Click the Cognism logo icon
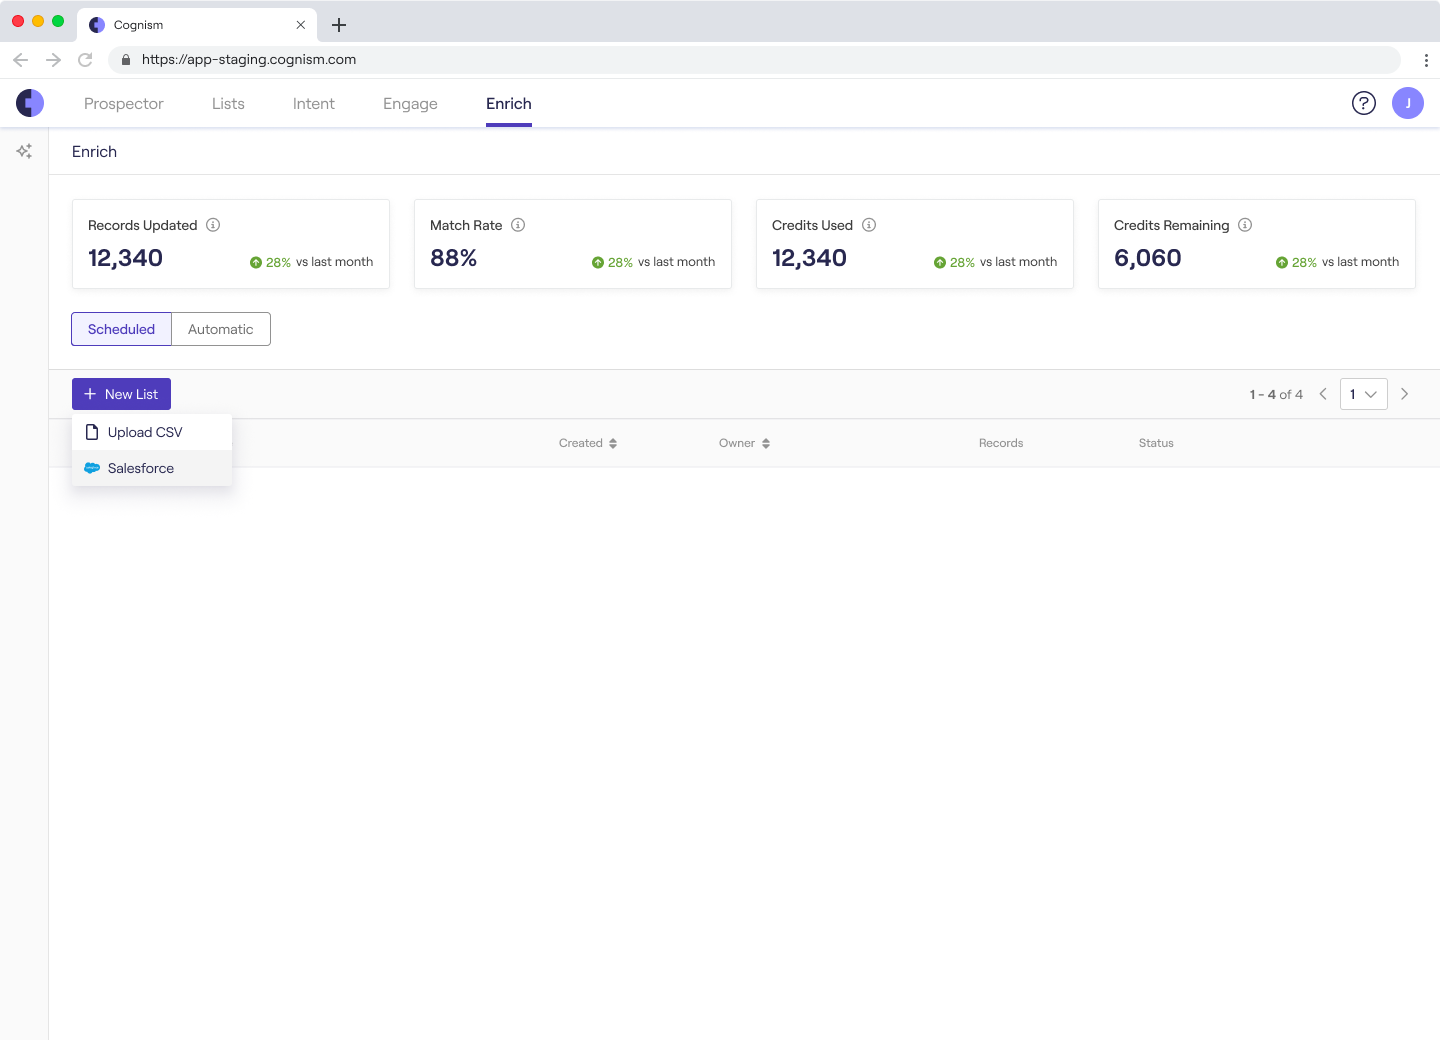 pos(30,103)
